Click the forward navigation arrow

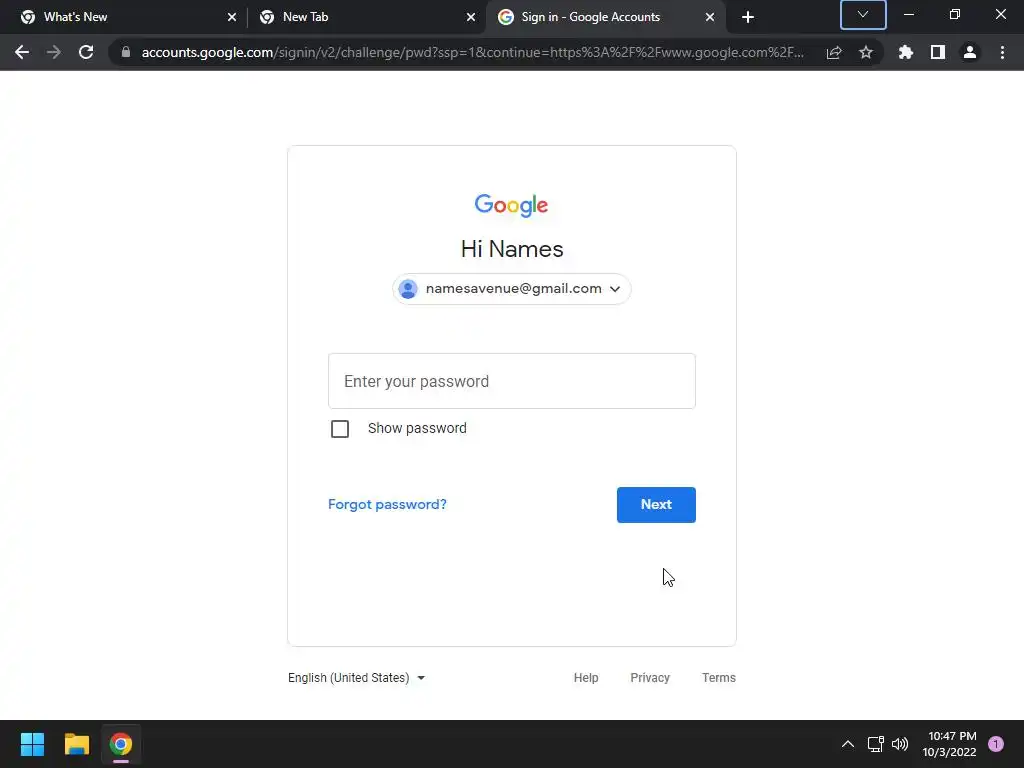[x=54, y=52]
